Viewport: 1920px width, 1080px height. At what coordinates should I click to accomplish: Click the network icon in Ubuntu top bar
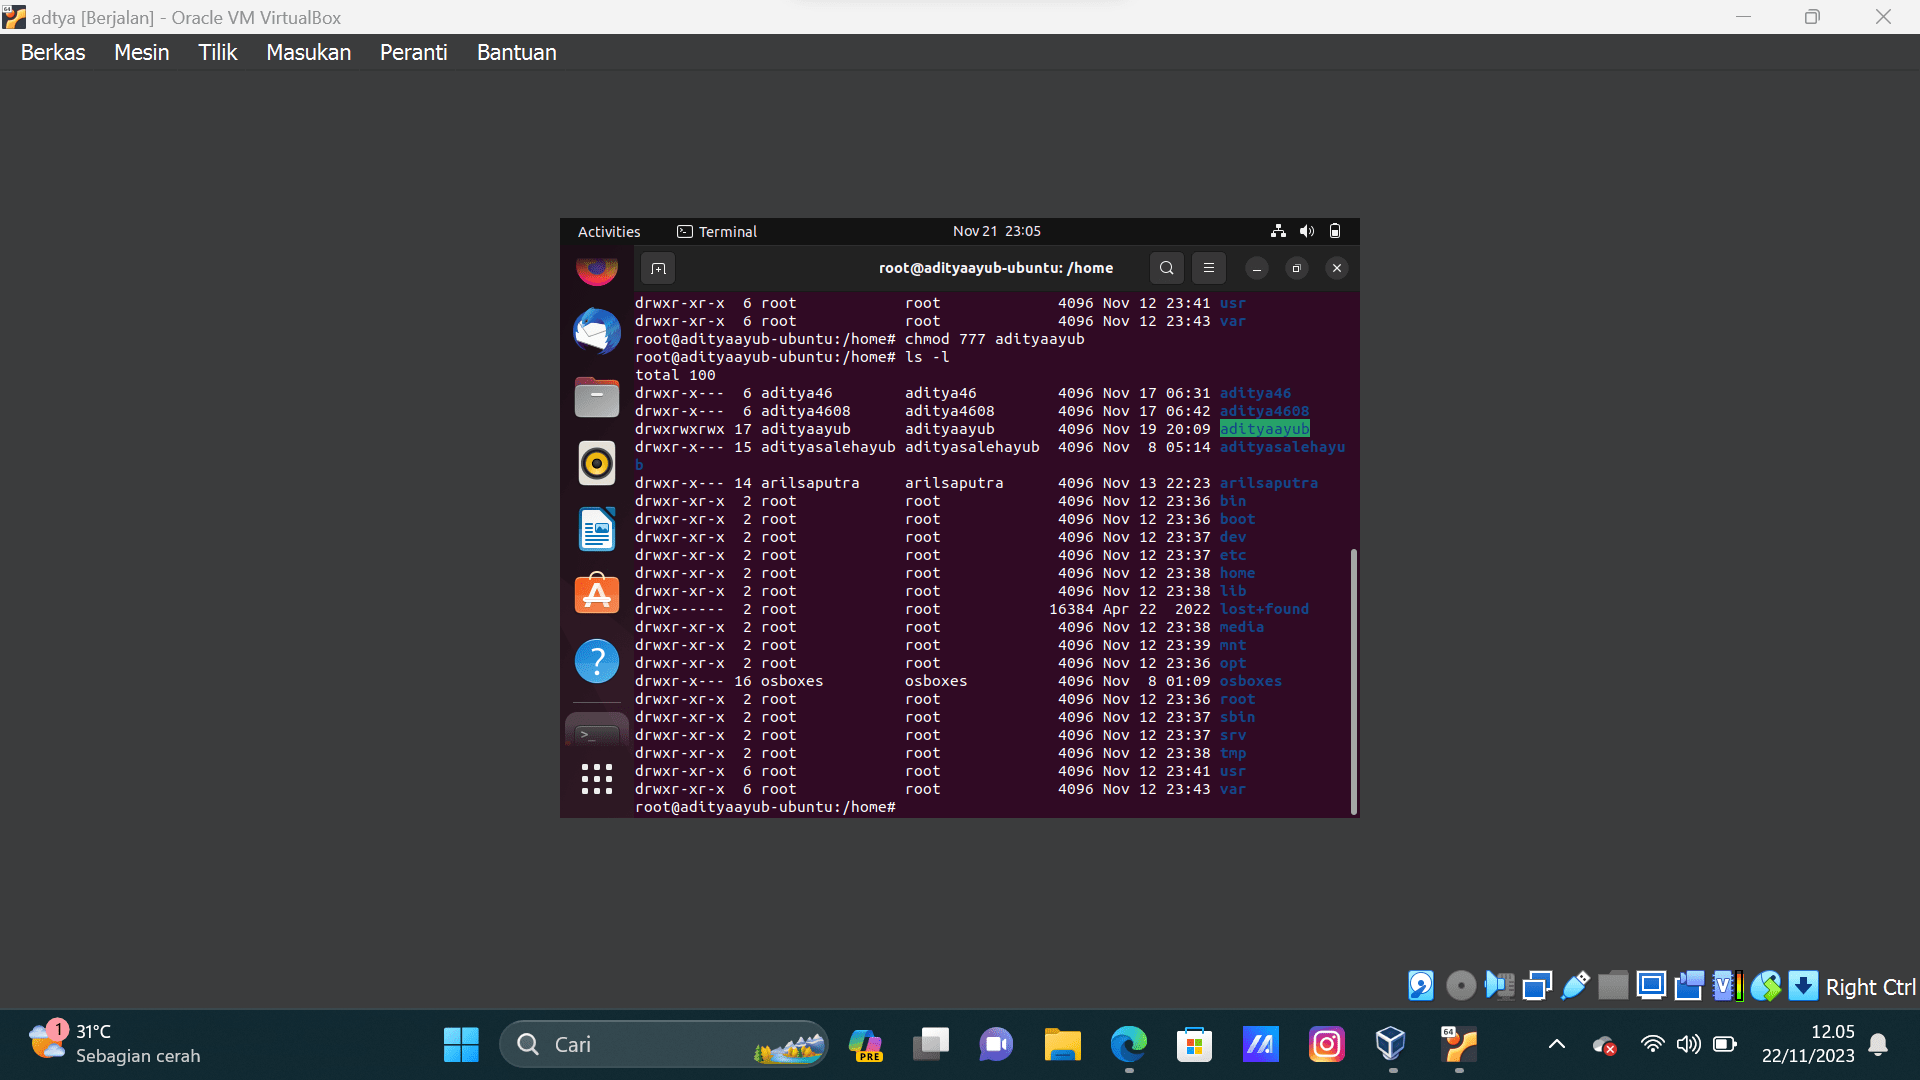pyautogui.click(x=1278, y=231)
